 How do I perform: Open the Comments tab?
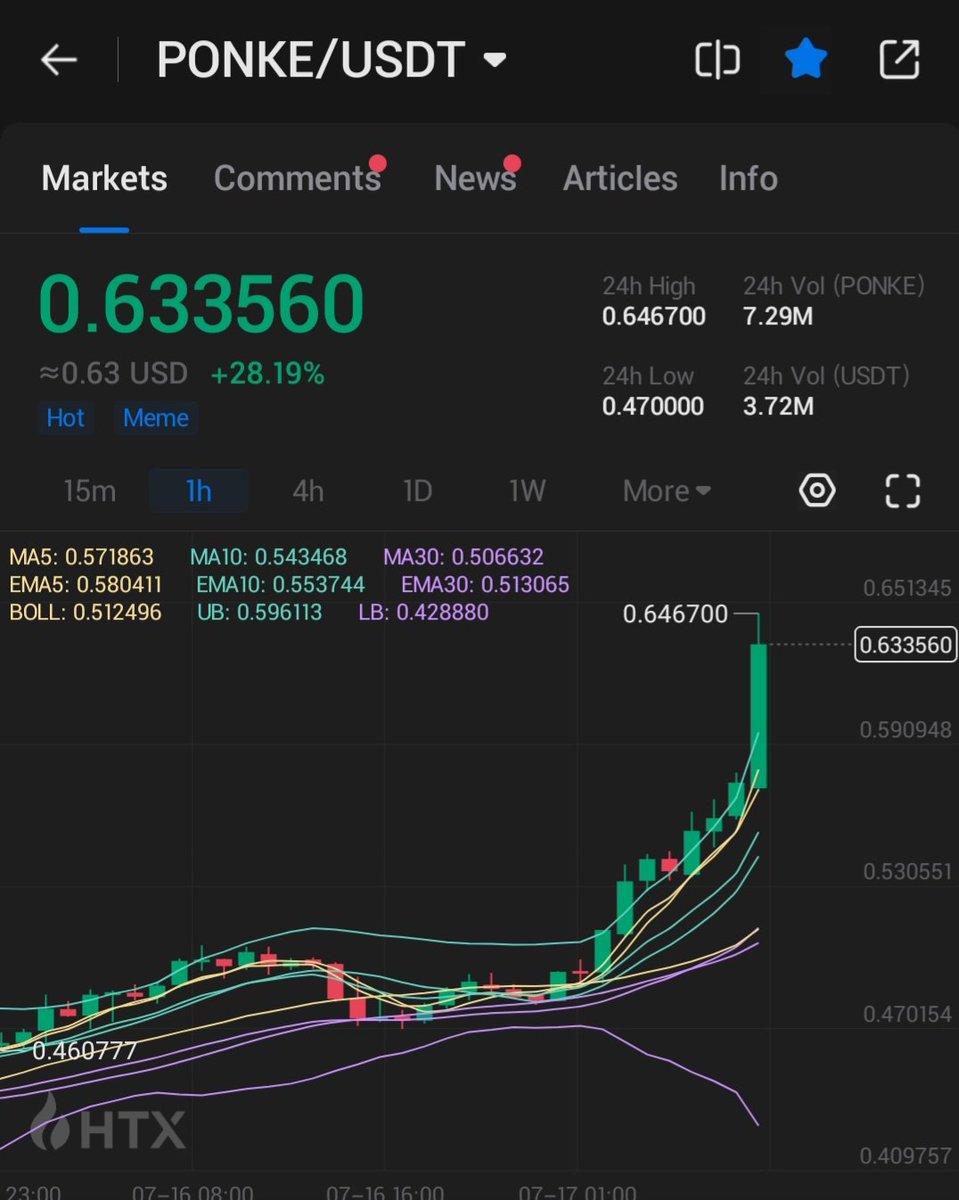pos(297,179)
